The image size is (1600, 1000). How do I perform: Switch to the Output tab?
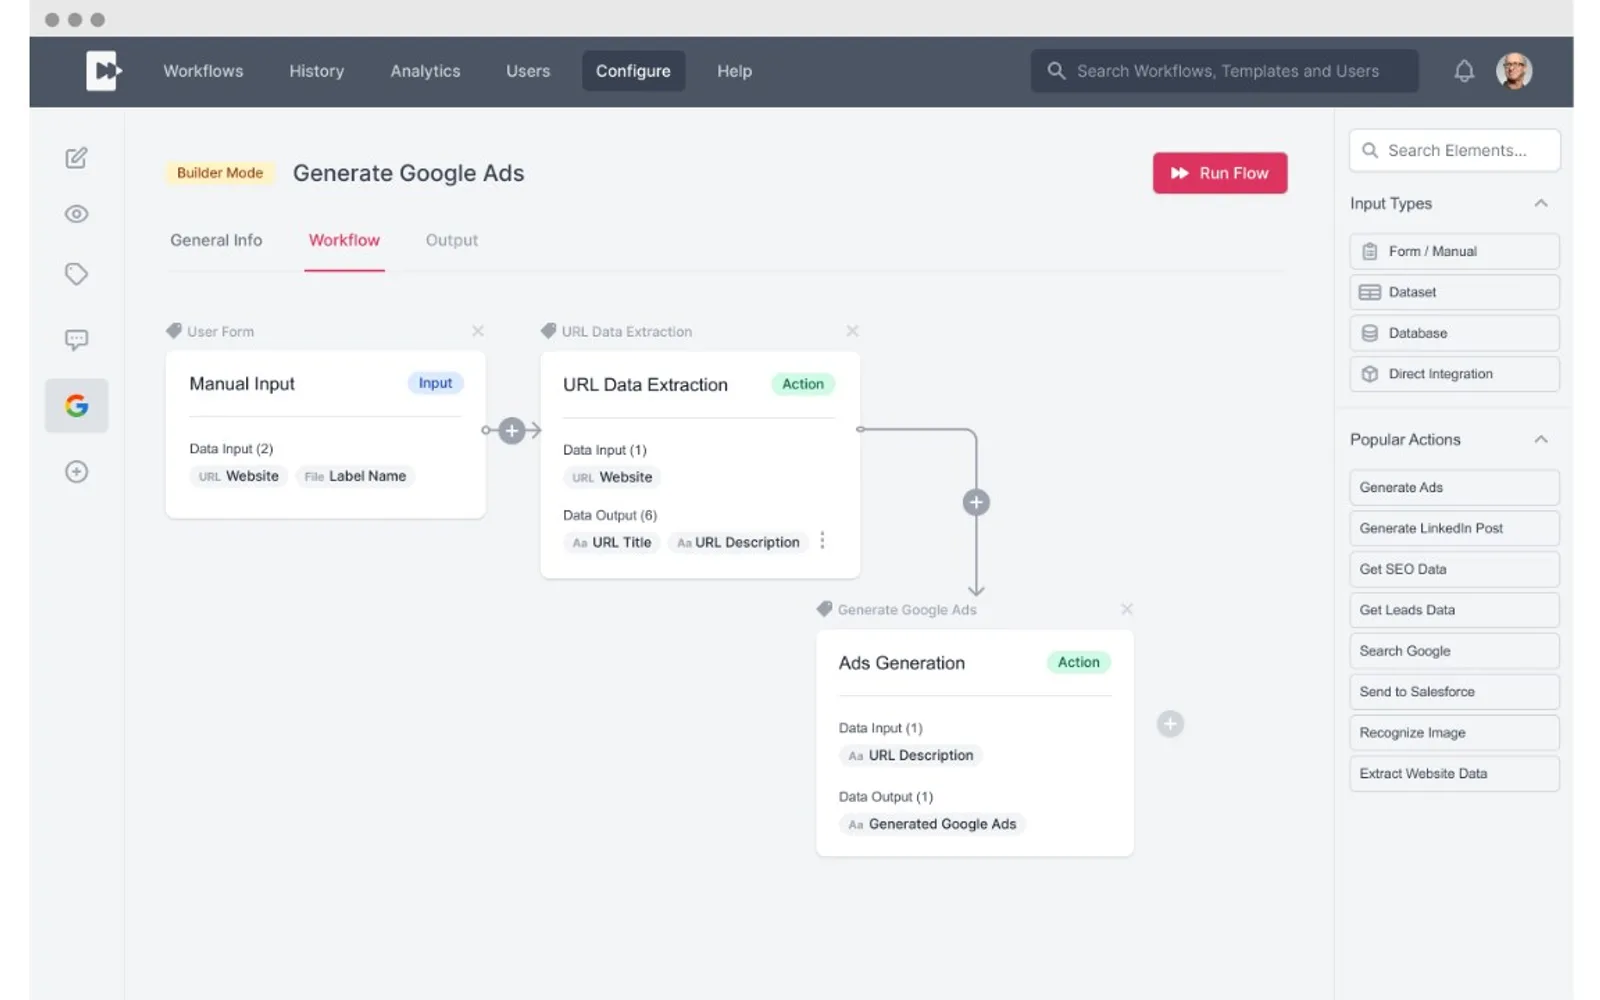coord(452,240)
